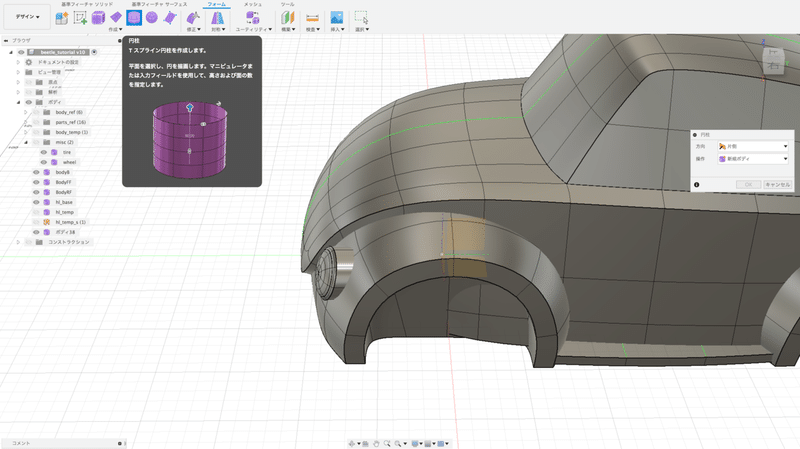Switch to the ツール tab
Screen dimensions: 800x449
(x=287, y=4)
